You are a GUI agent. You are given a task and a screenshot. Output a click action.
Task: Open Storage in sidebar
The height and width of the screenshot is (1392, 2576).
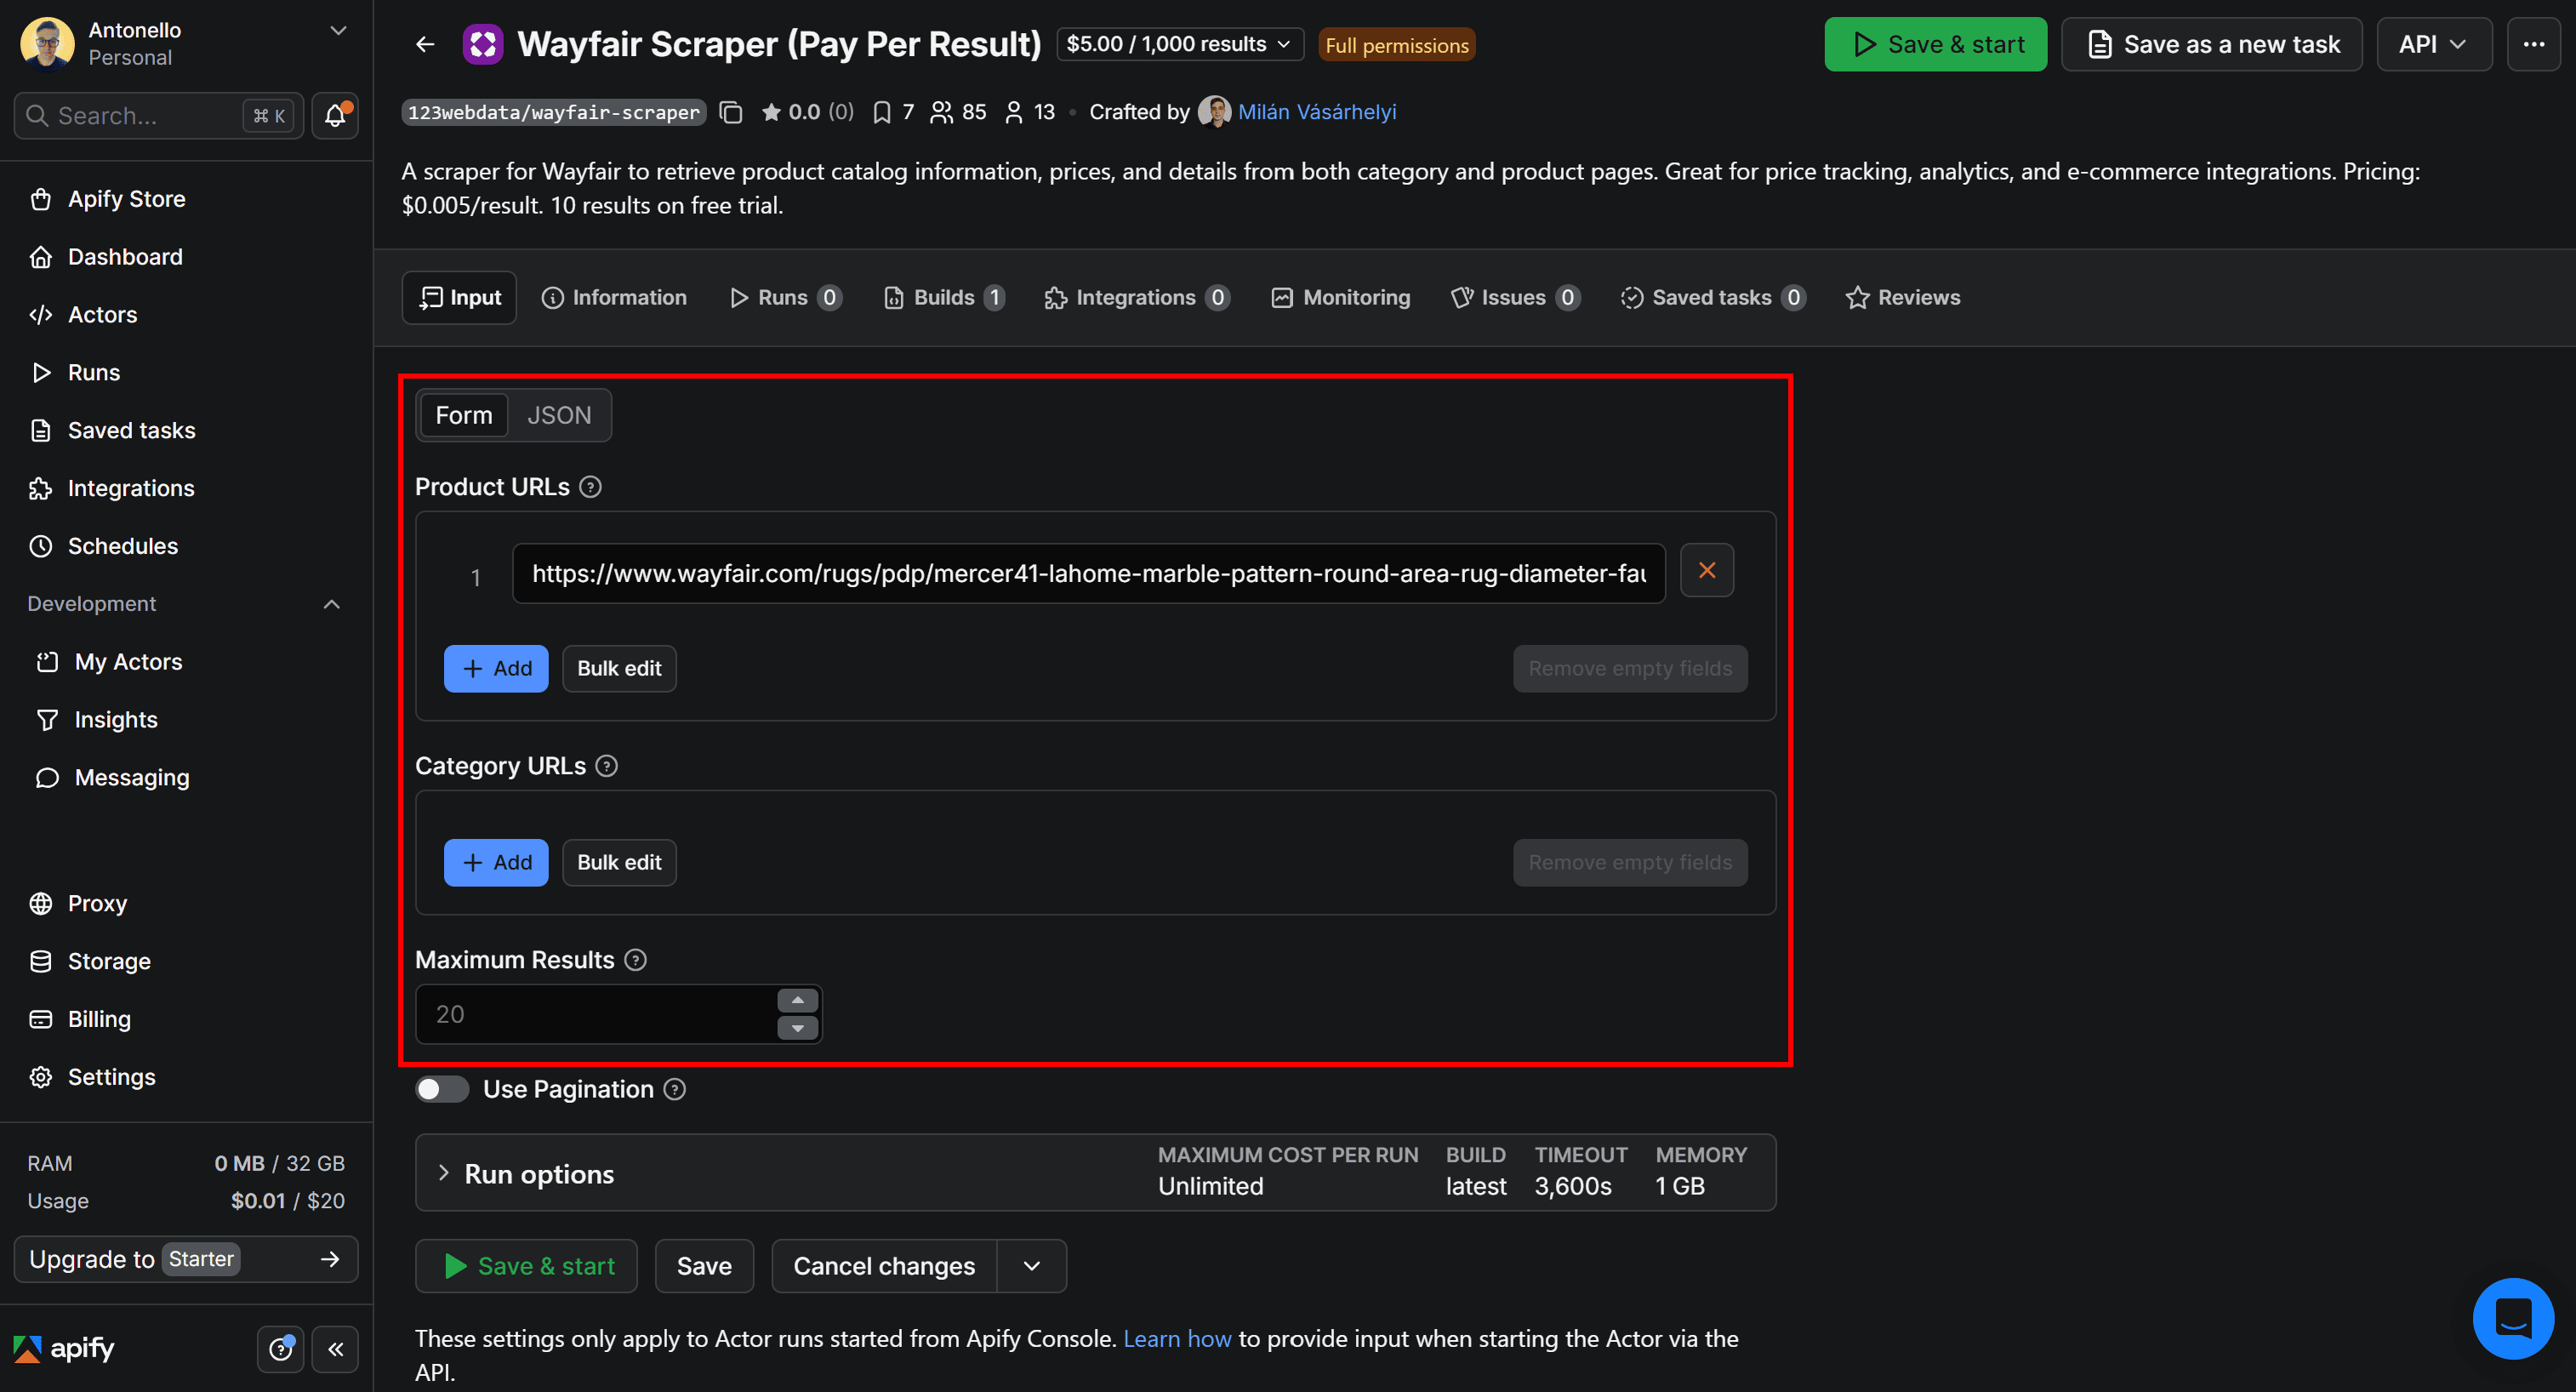[x=109, y=962]
